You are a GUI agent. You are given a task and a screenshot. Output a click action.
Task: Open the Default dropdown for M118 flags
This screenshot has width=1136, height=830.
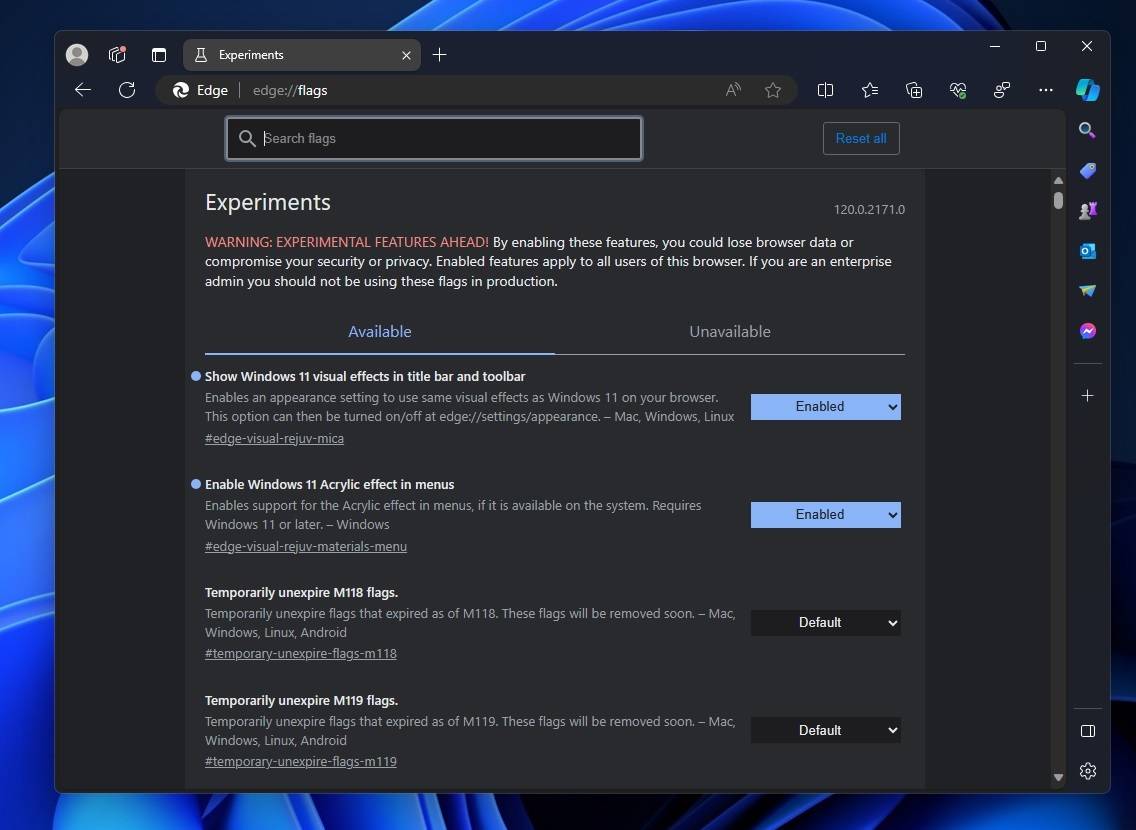(x=825, y=622)
